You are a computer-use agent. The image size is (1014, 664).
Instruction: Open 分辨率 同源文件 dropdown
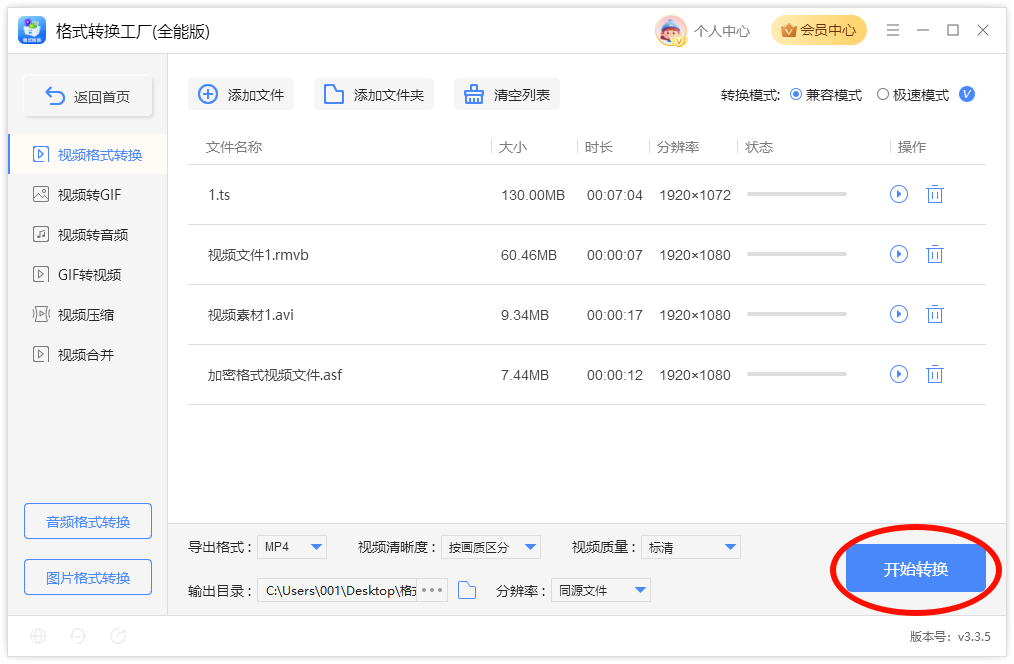pos(601,590)
